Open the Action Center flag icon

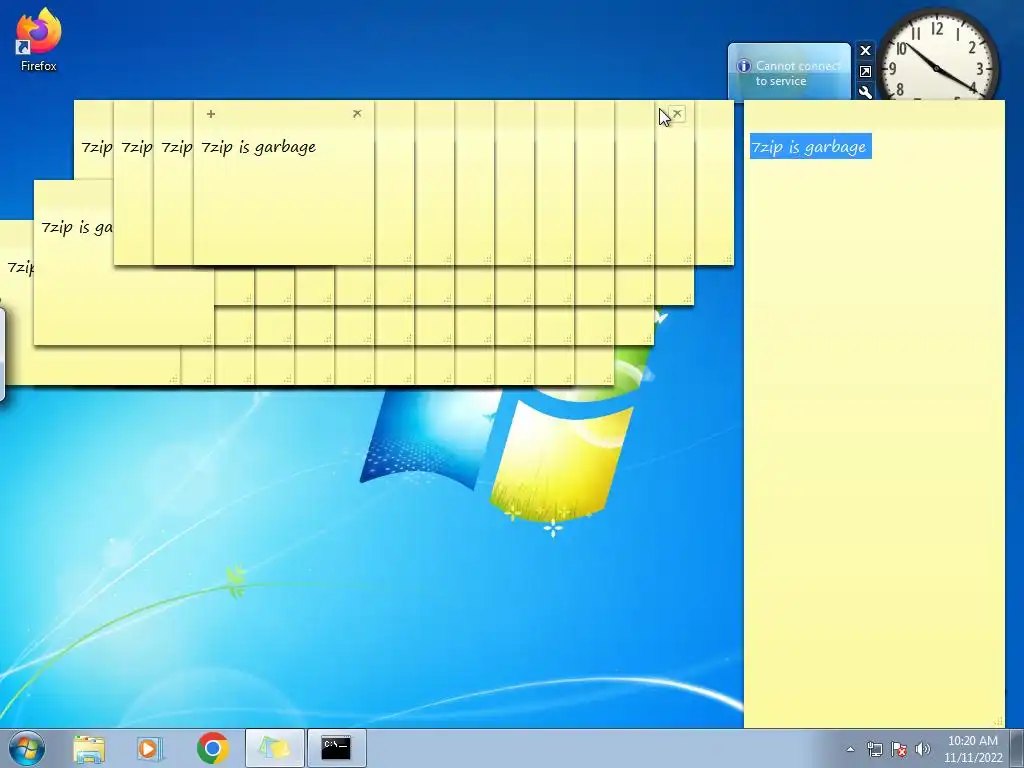point(899,749)
